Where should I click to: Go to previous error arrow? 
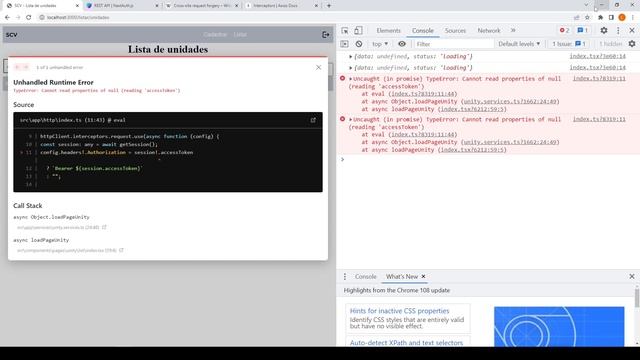(17, 67)
